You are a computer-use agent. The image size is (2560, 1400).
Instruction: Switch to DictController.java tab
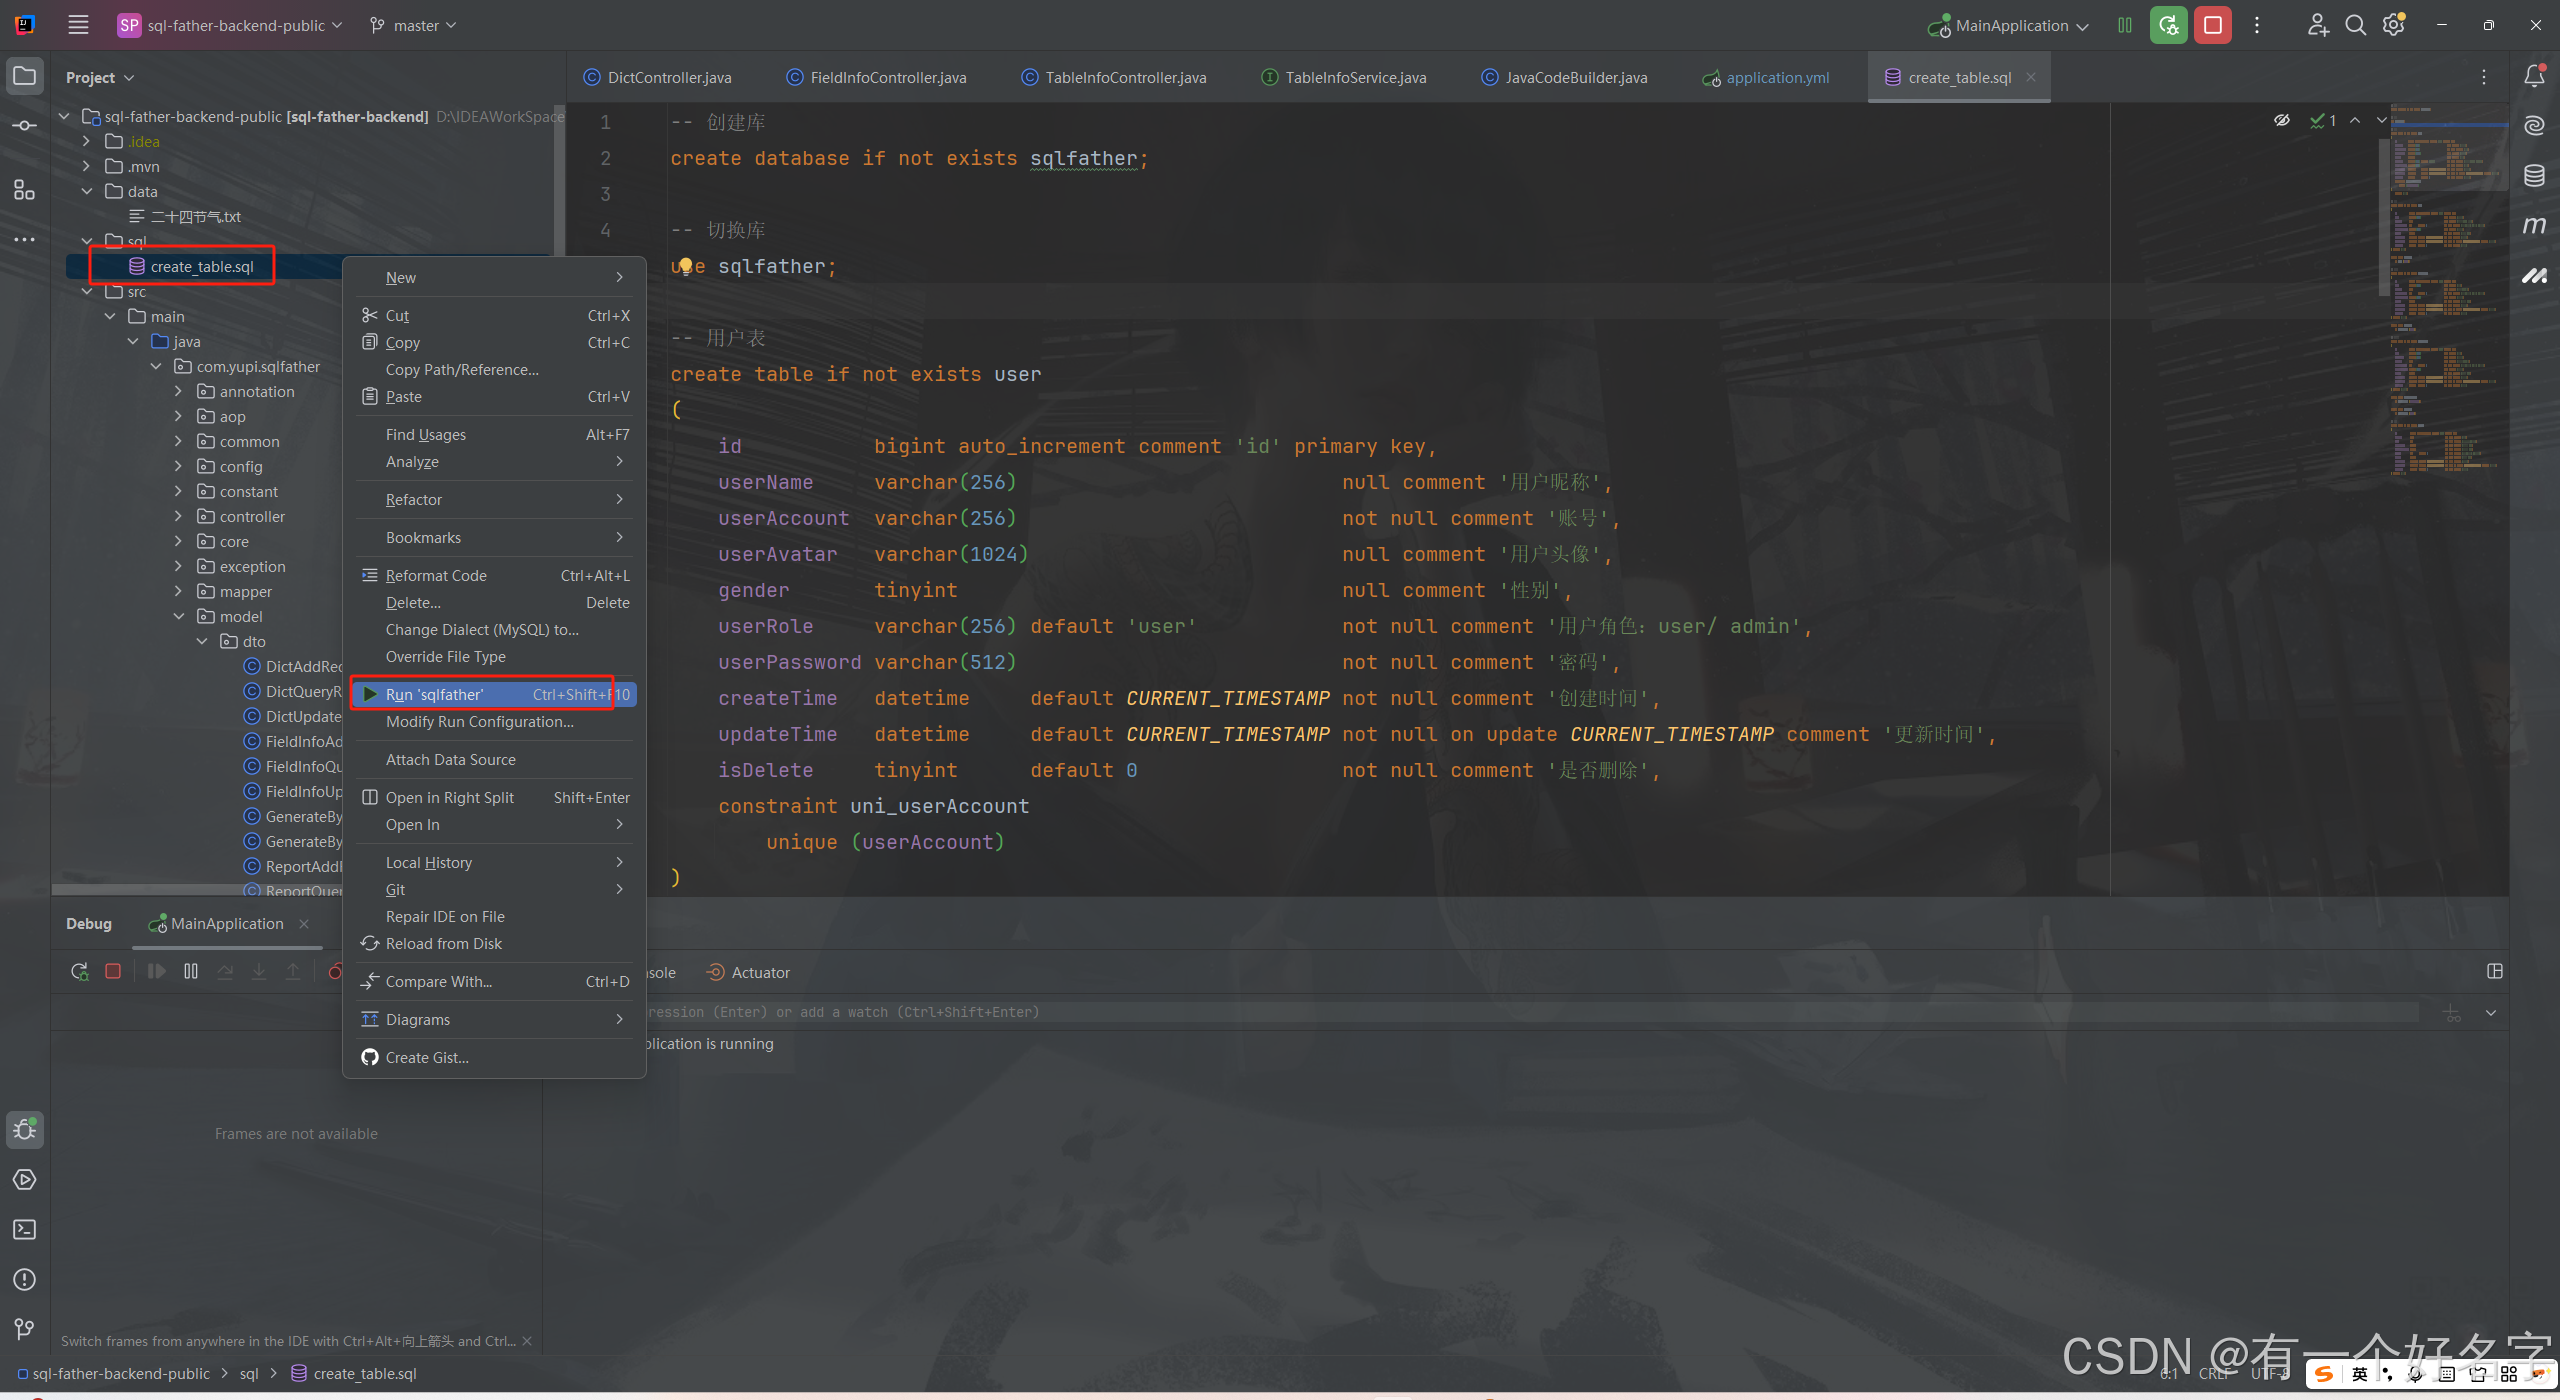658,77
